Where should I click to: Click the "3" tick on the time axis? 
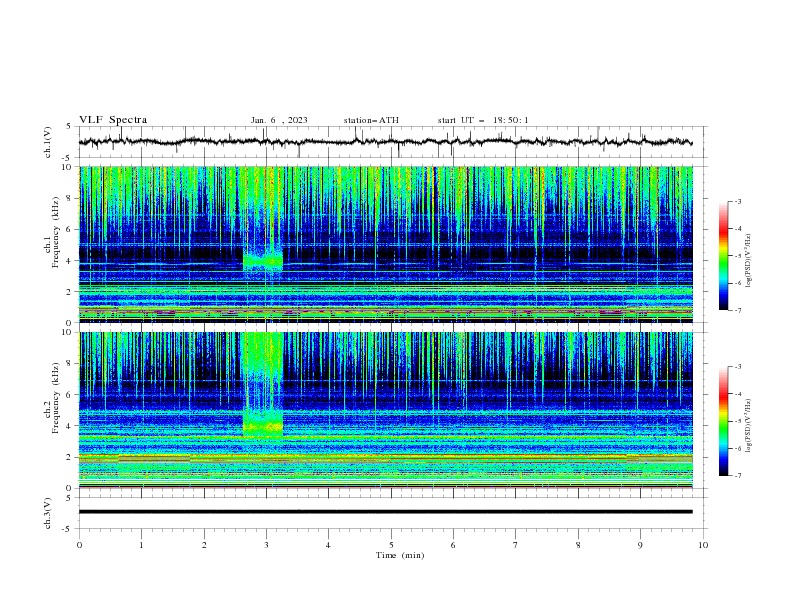click(x=266, y=545)
